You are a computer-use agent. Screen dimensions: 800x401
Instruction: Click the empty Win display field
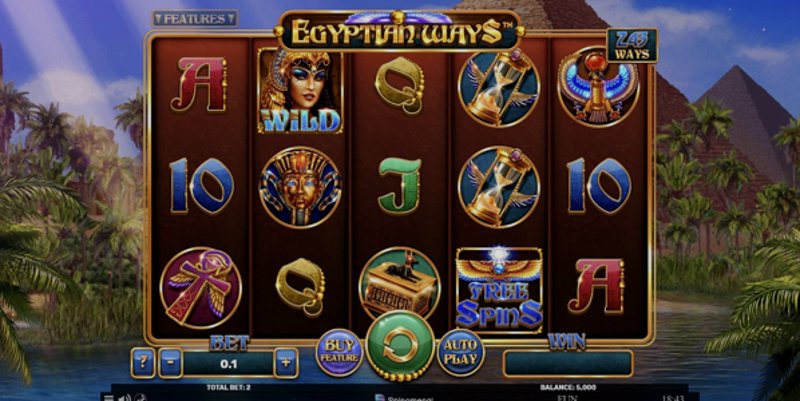(568, 363)
